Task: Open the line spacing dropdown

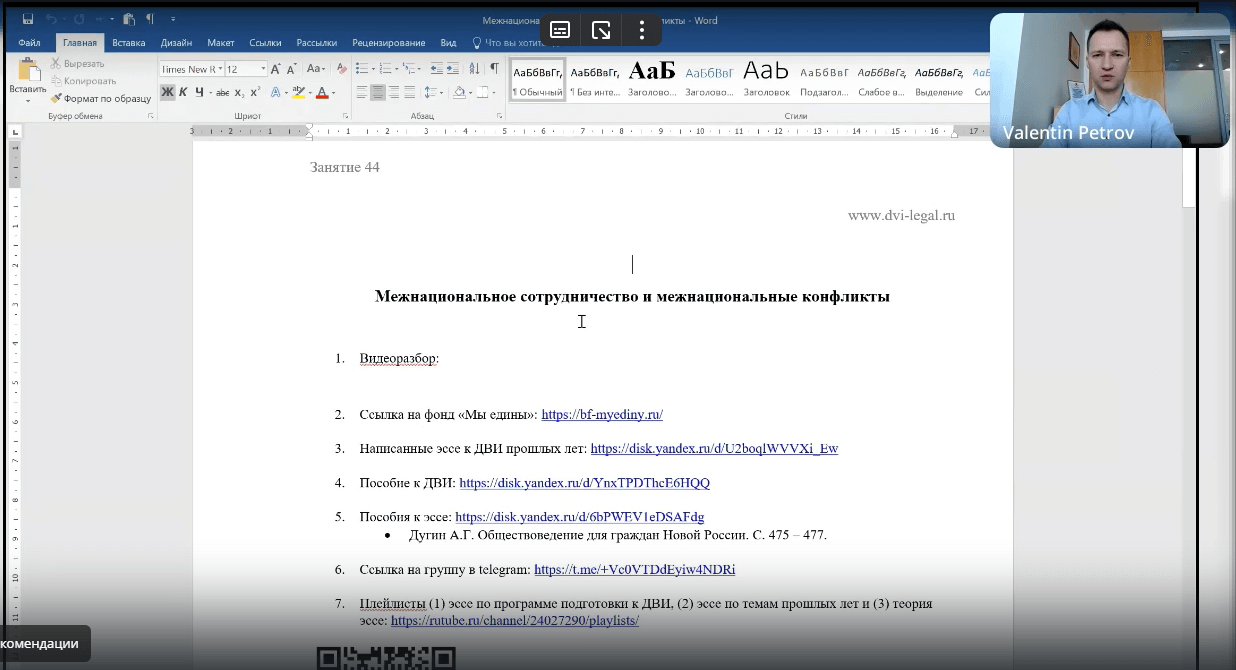Action: click(x=432, y=92)
